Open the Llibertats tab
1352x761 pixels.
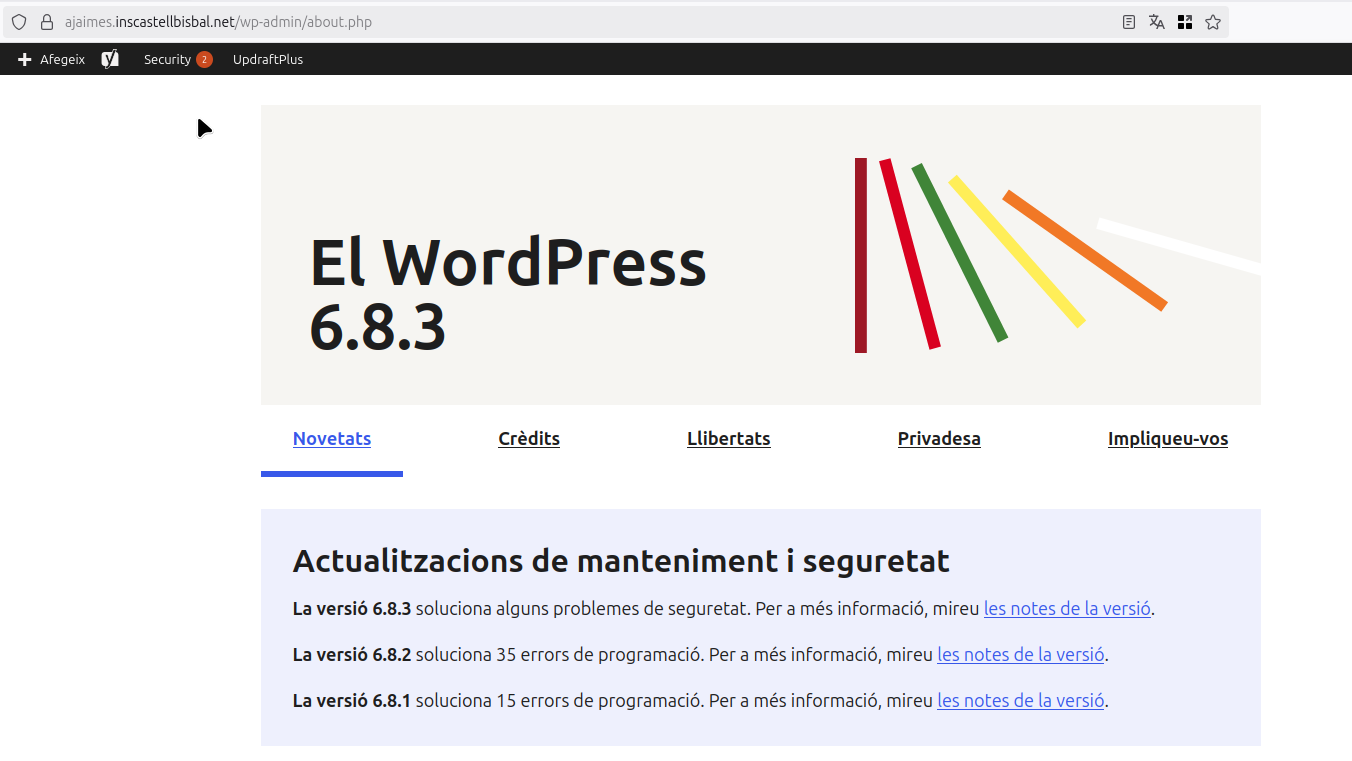(728, 439)
